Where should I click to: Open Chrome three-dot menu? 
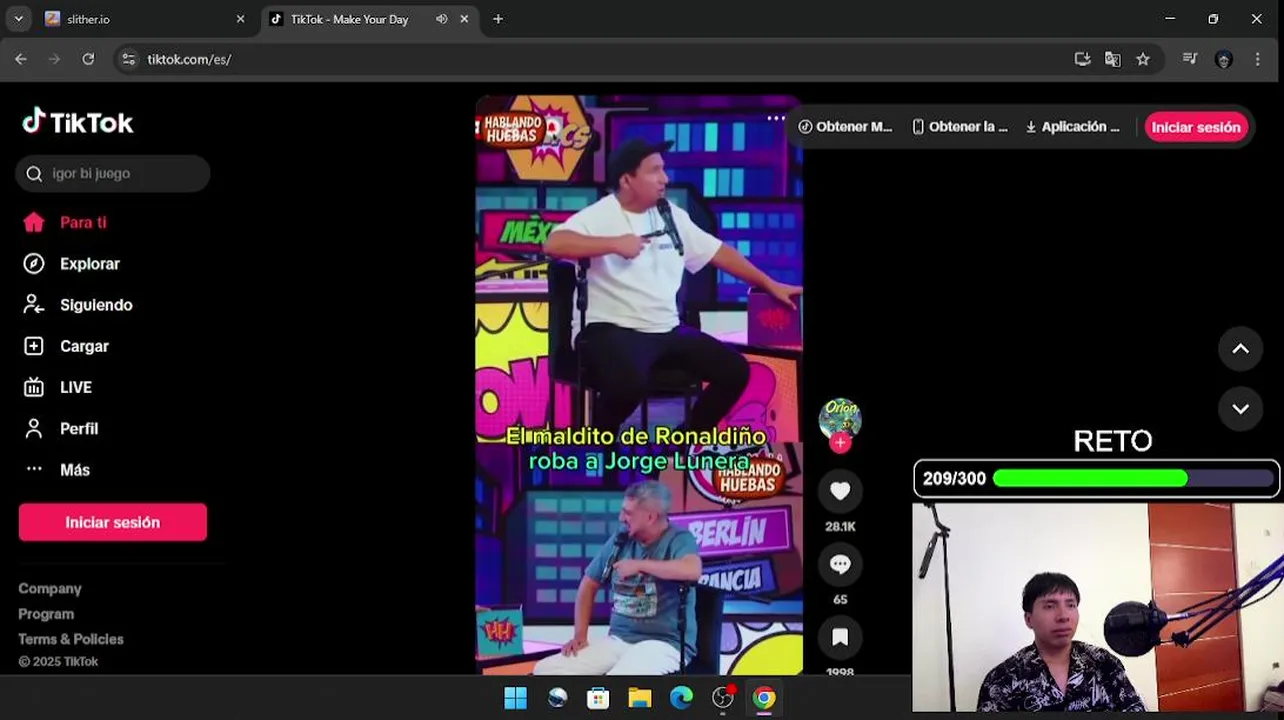coord(1257,59)
